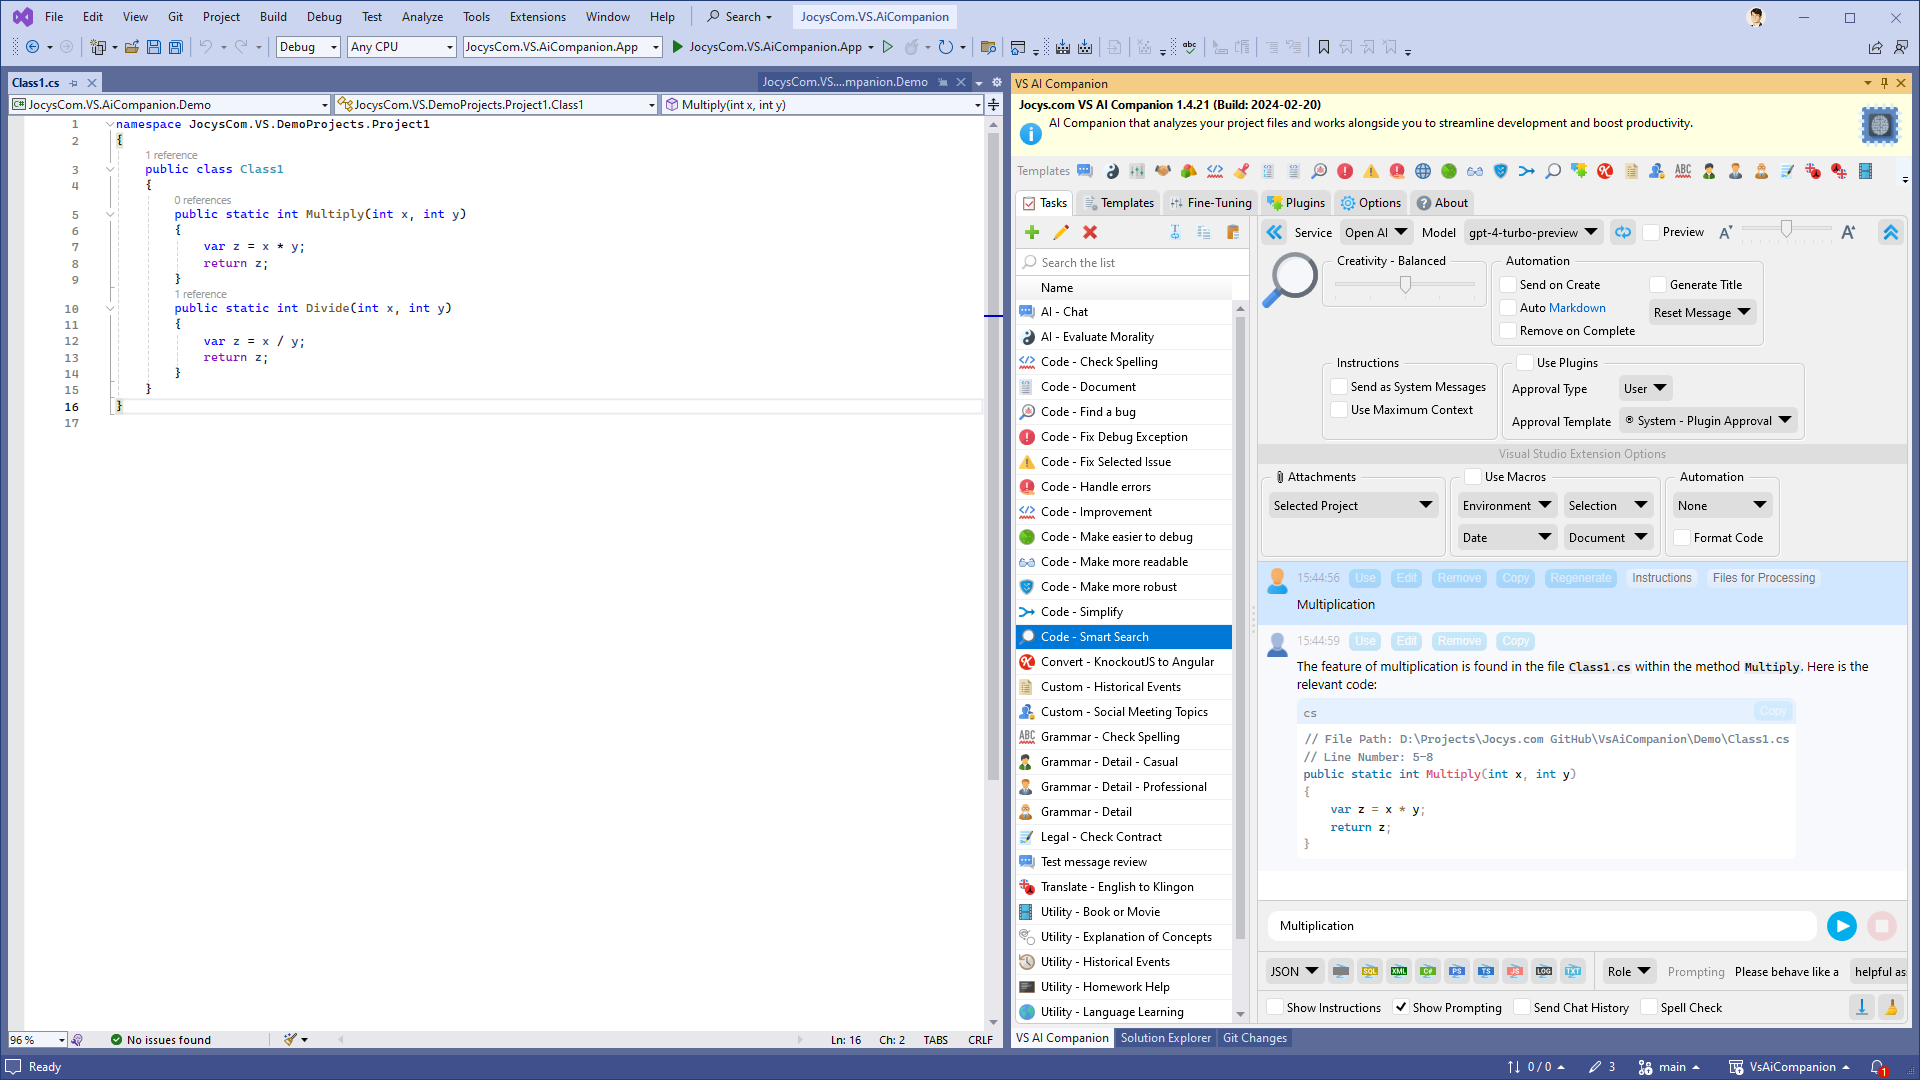Open the Role dropdown
The image size is (1920, 1080).
1629,971
